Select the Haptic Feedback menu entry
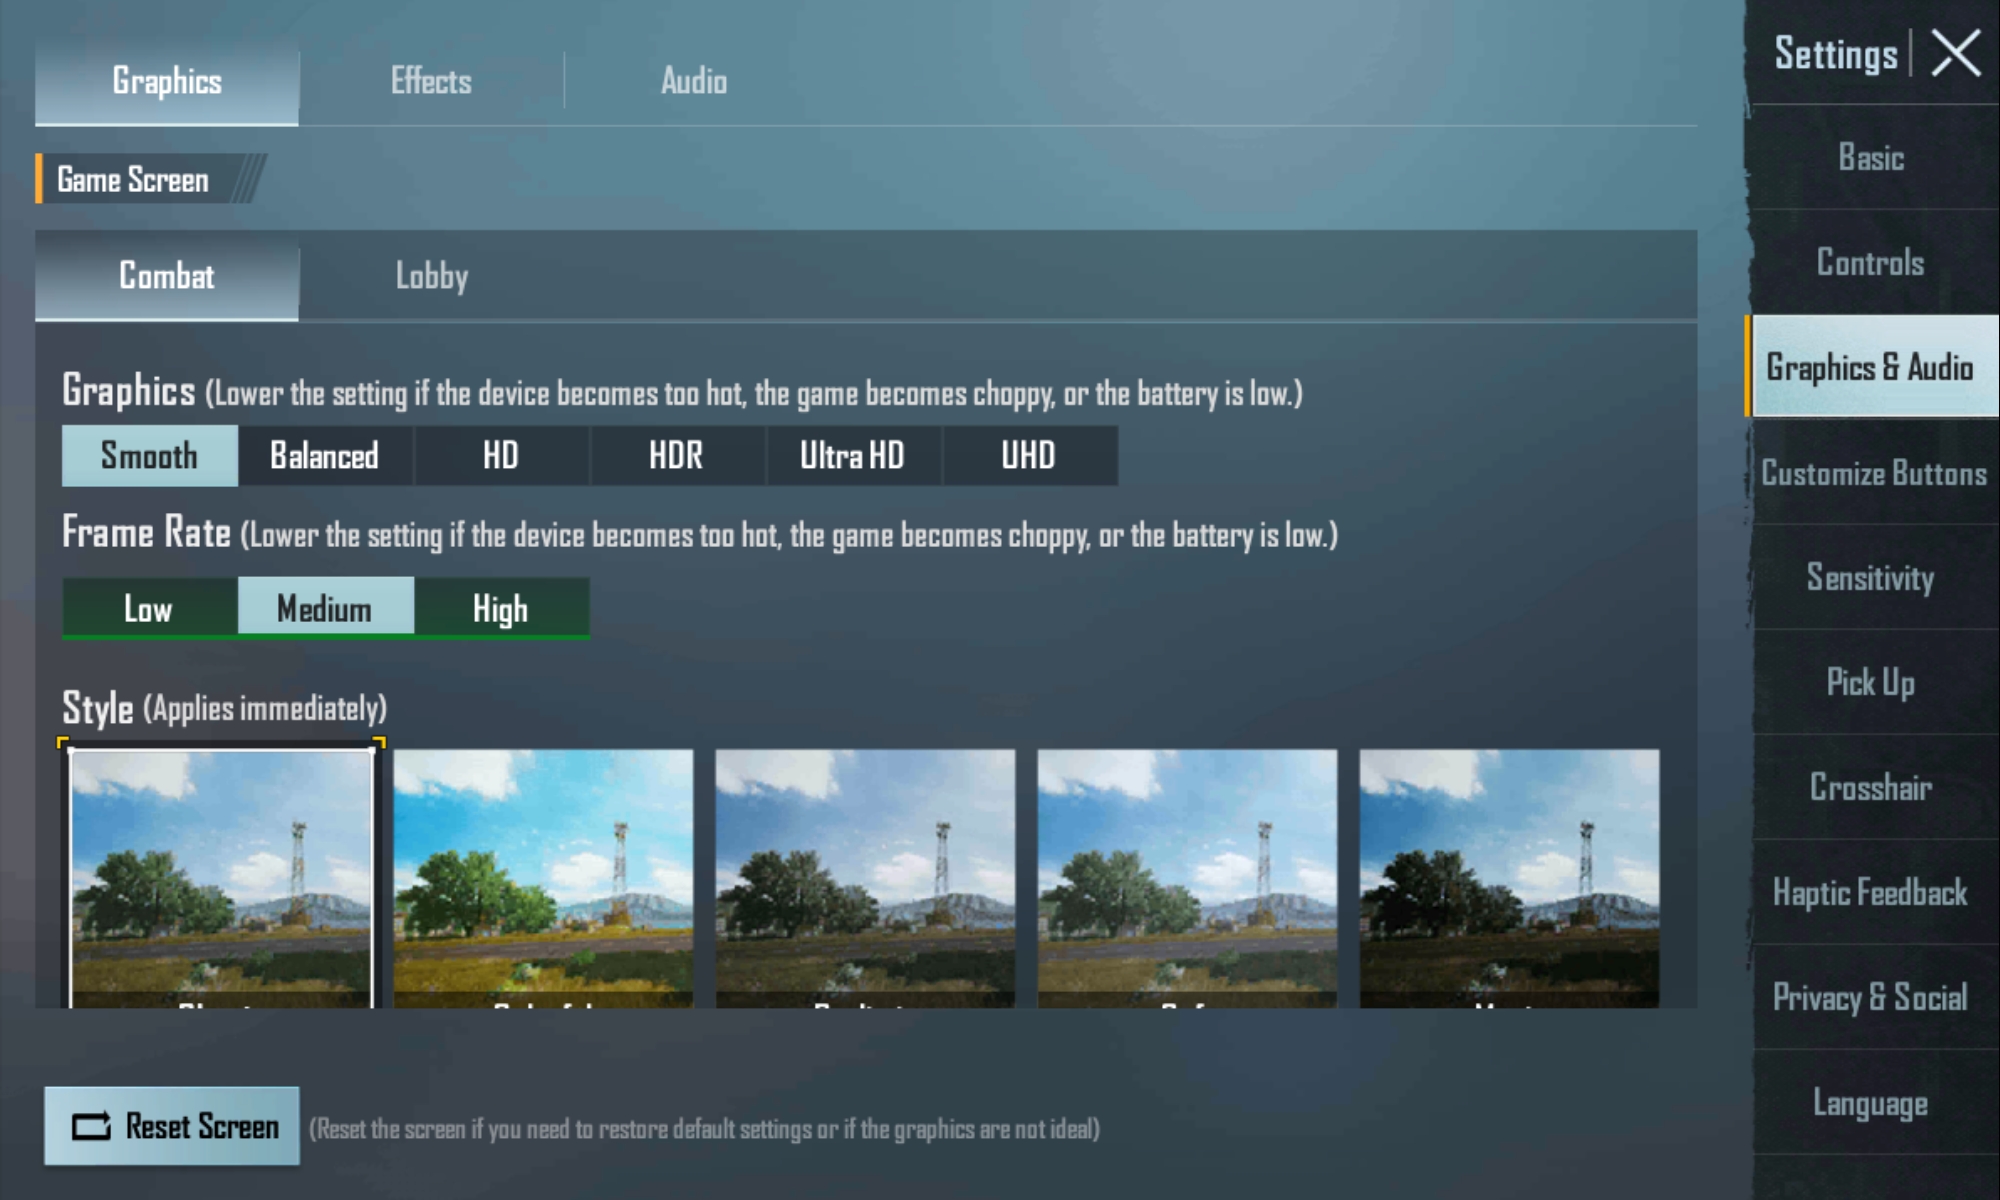 coord(1872,892)
